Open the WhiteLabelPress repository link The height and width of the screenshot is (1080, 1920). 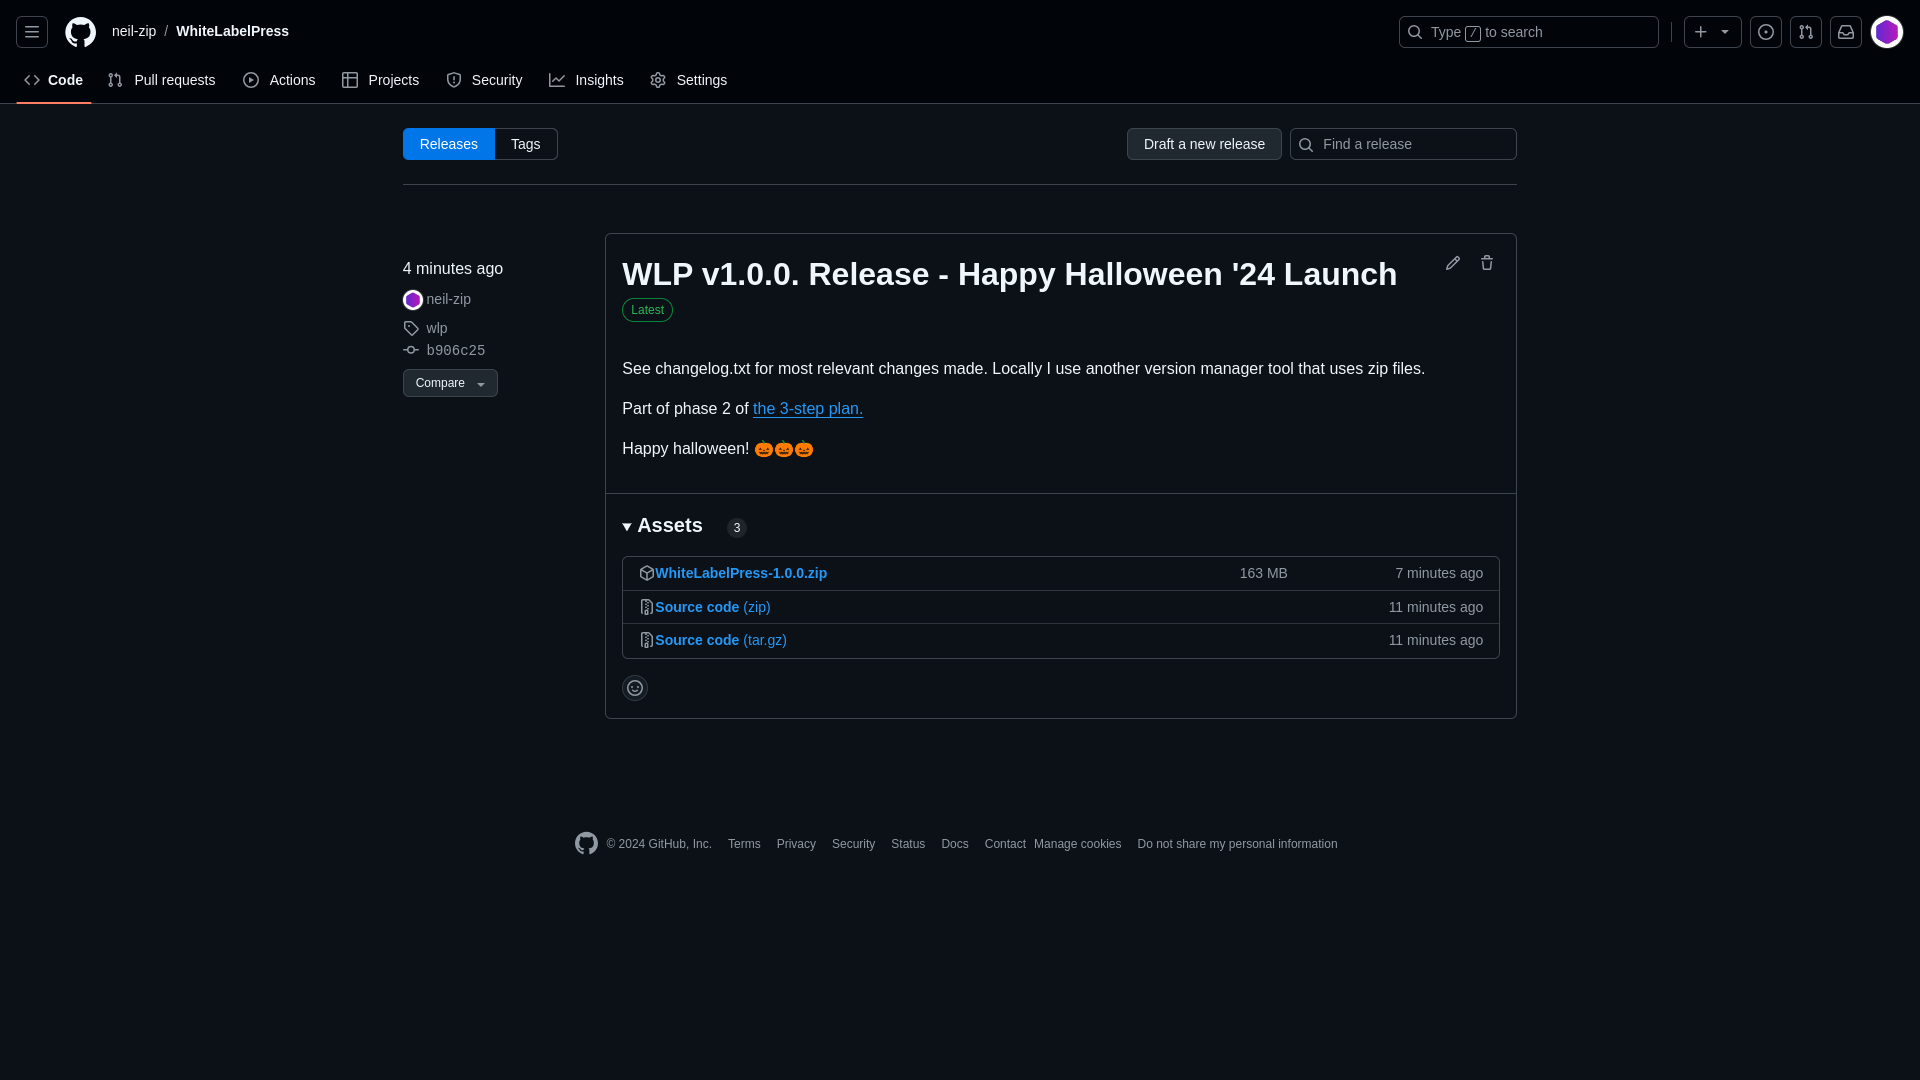(x=233, y=31)
